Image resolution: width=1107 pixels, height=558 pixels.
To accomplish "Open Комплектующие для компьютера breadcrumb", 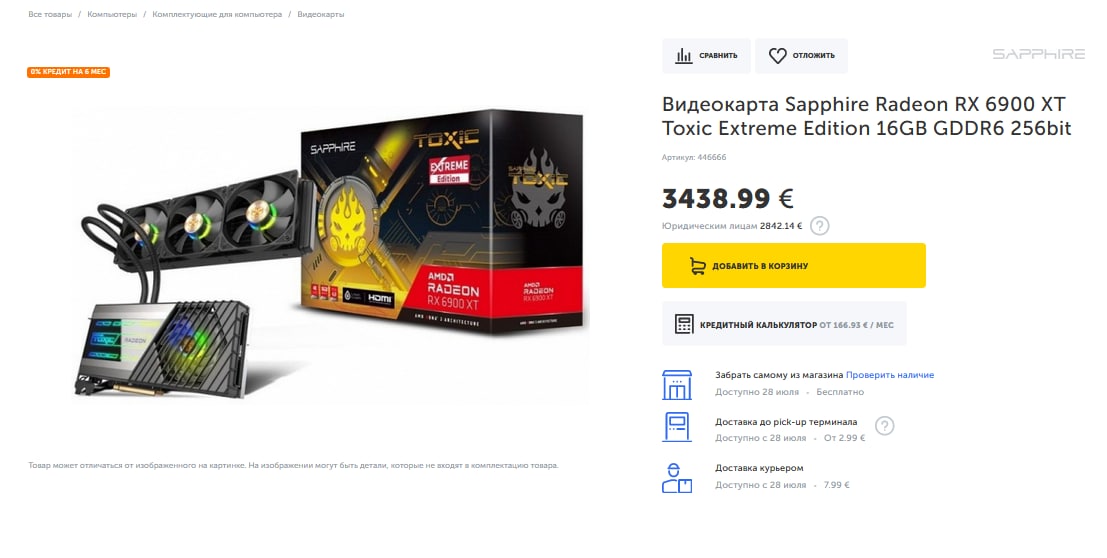I will coord(217,14).
